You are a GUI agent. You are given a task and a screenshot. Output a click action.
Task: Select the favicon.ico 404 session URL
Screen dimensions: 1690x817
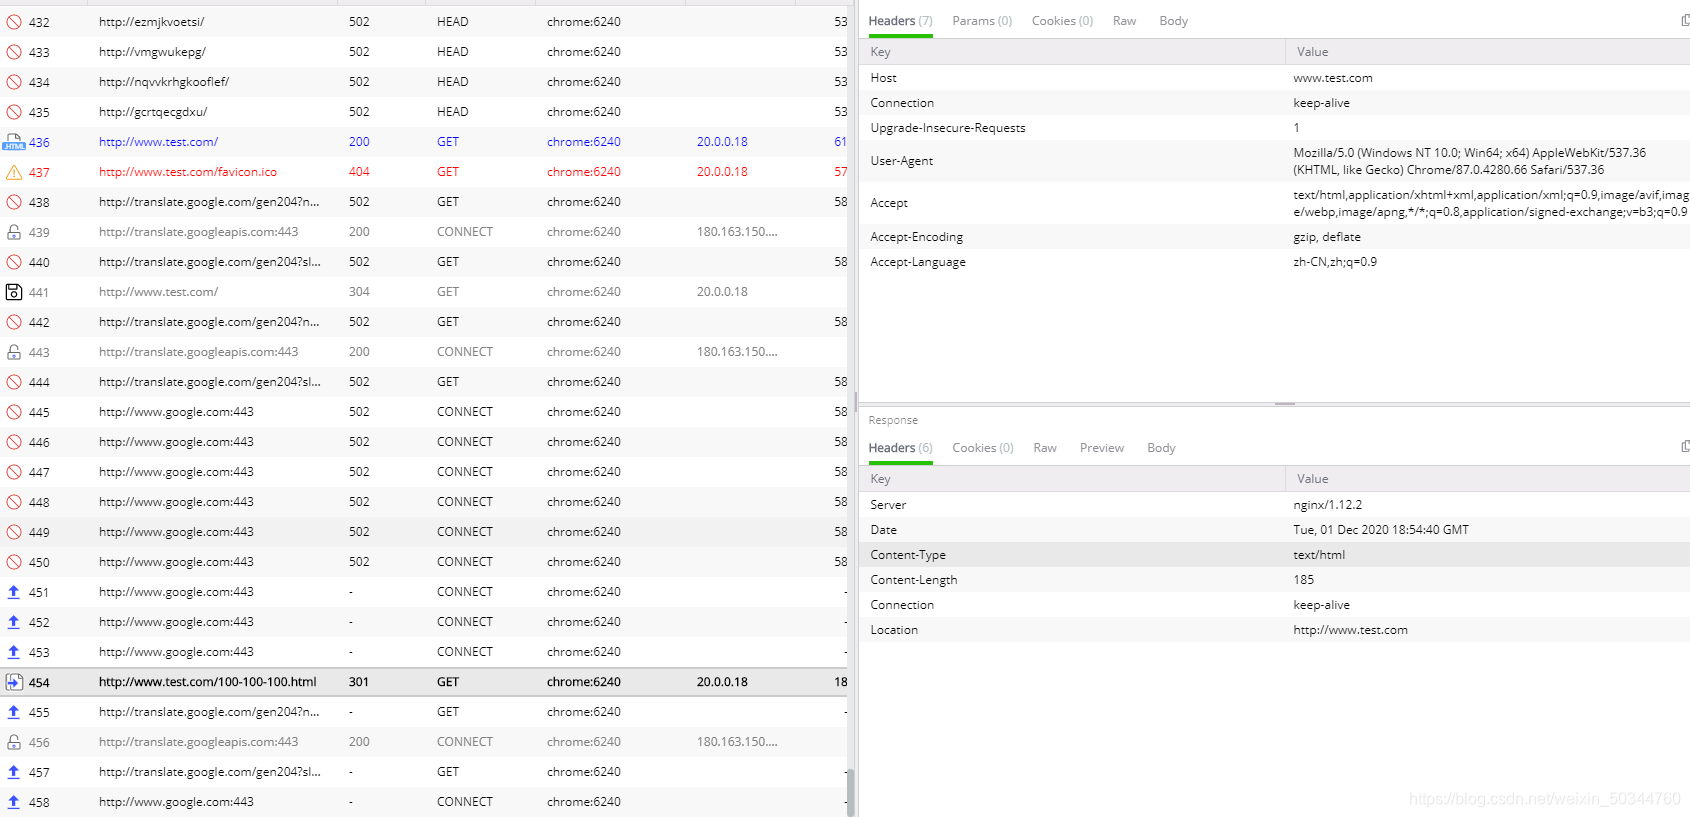coord(188,172)
